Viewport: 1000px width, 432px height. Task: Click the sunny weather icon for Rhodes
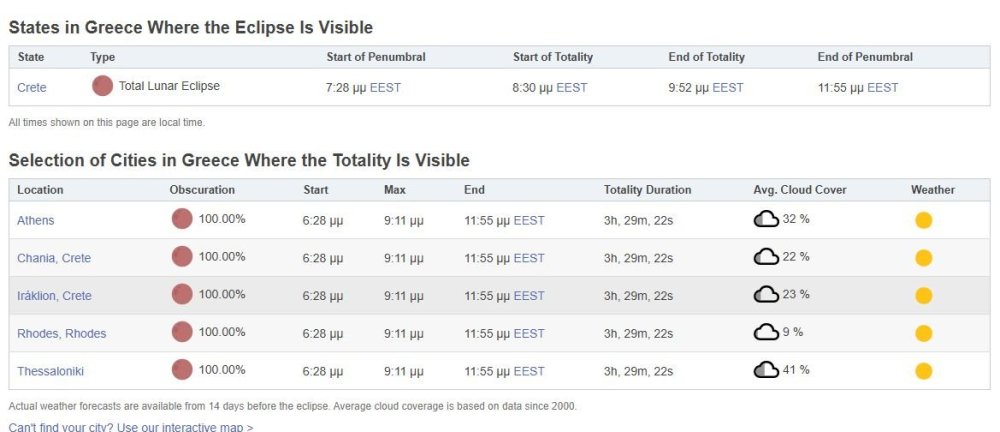click(x=923, y=334)
